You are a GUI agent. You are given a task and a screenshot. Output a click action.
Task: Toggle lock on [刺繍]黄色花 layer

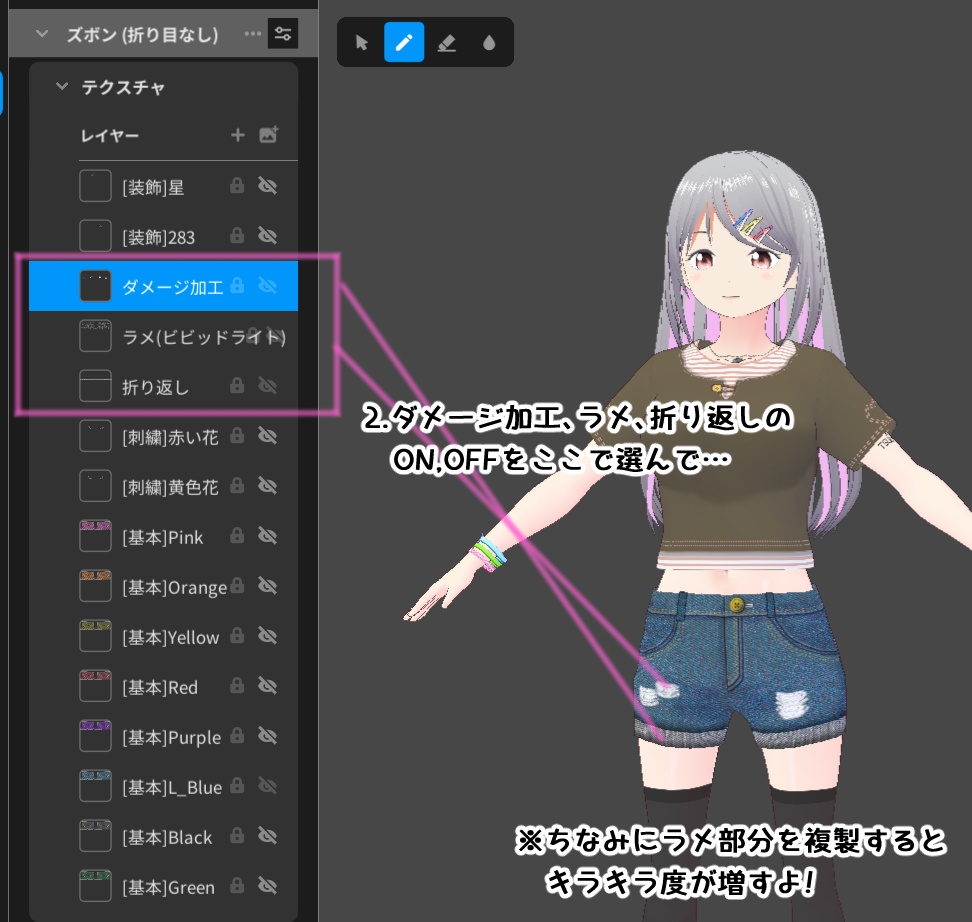pyautogui.click(x=237, y=486)
